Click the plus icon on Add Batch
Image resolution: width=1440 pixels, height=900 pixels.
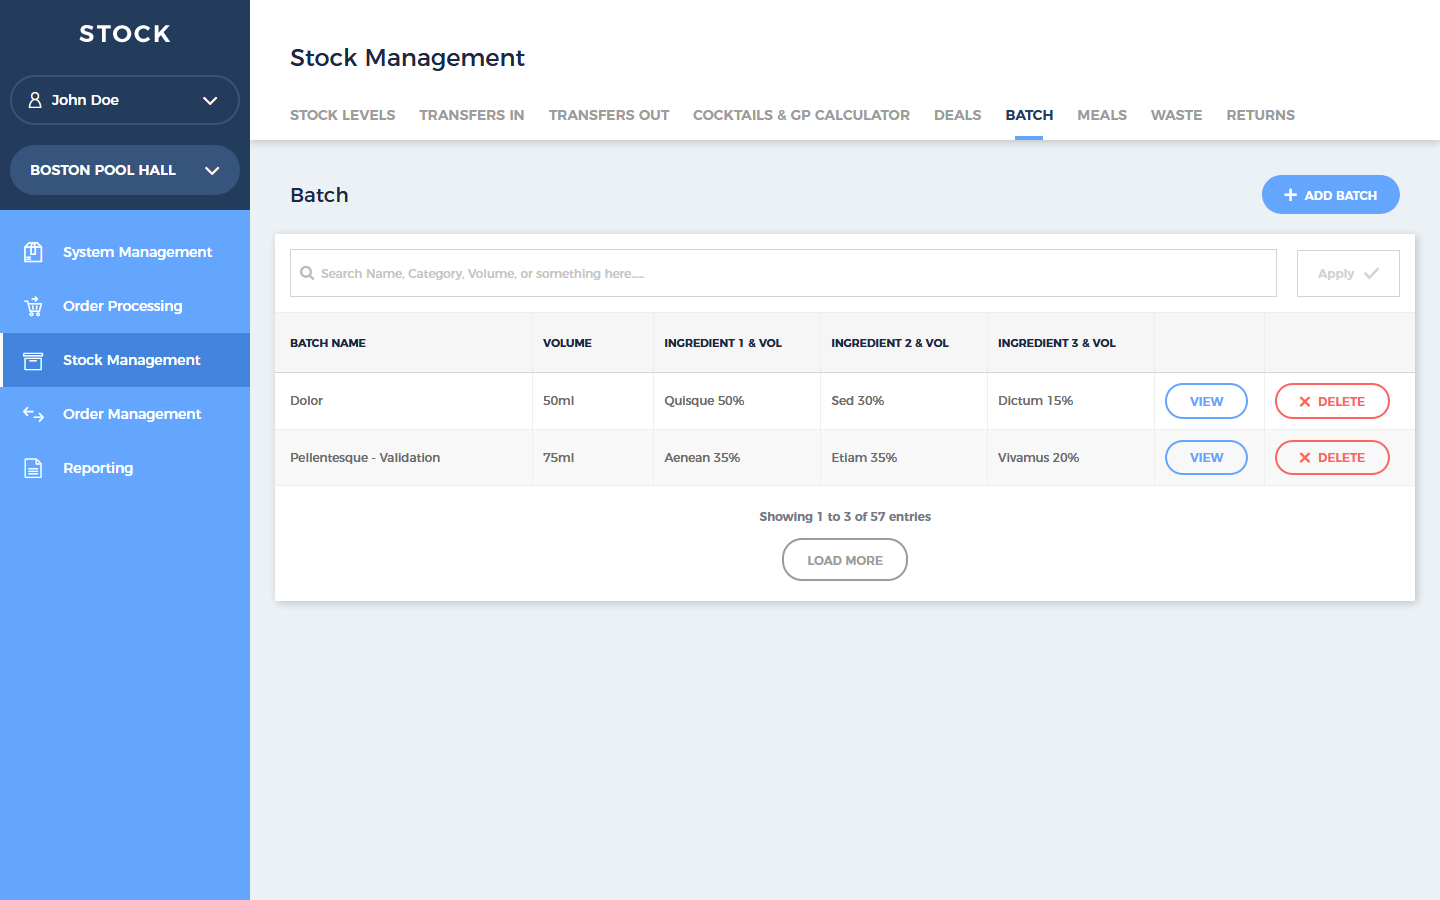click(1290, 195)
